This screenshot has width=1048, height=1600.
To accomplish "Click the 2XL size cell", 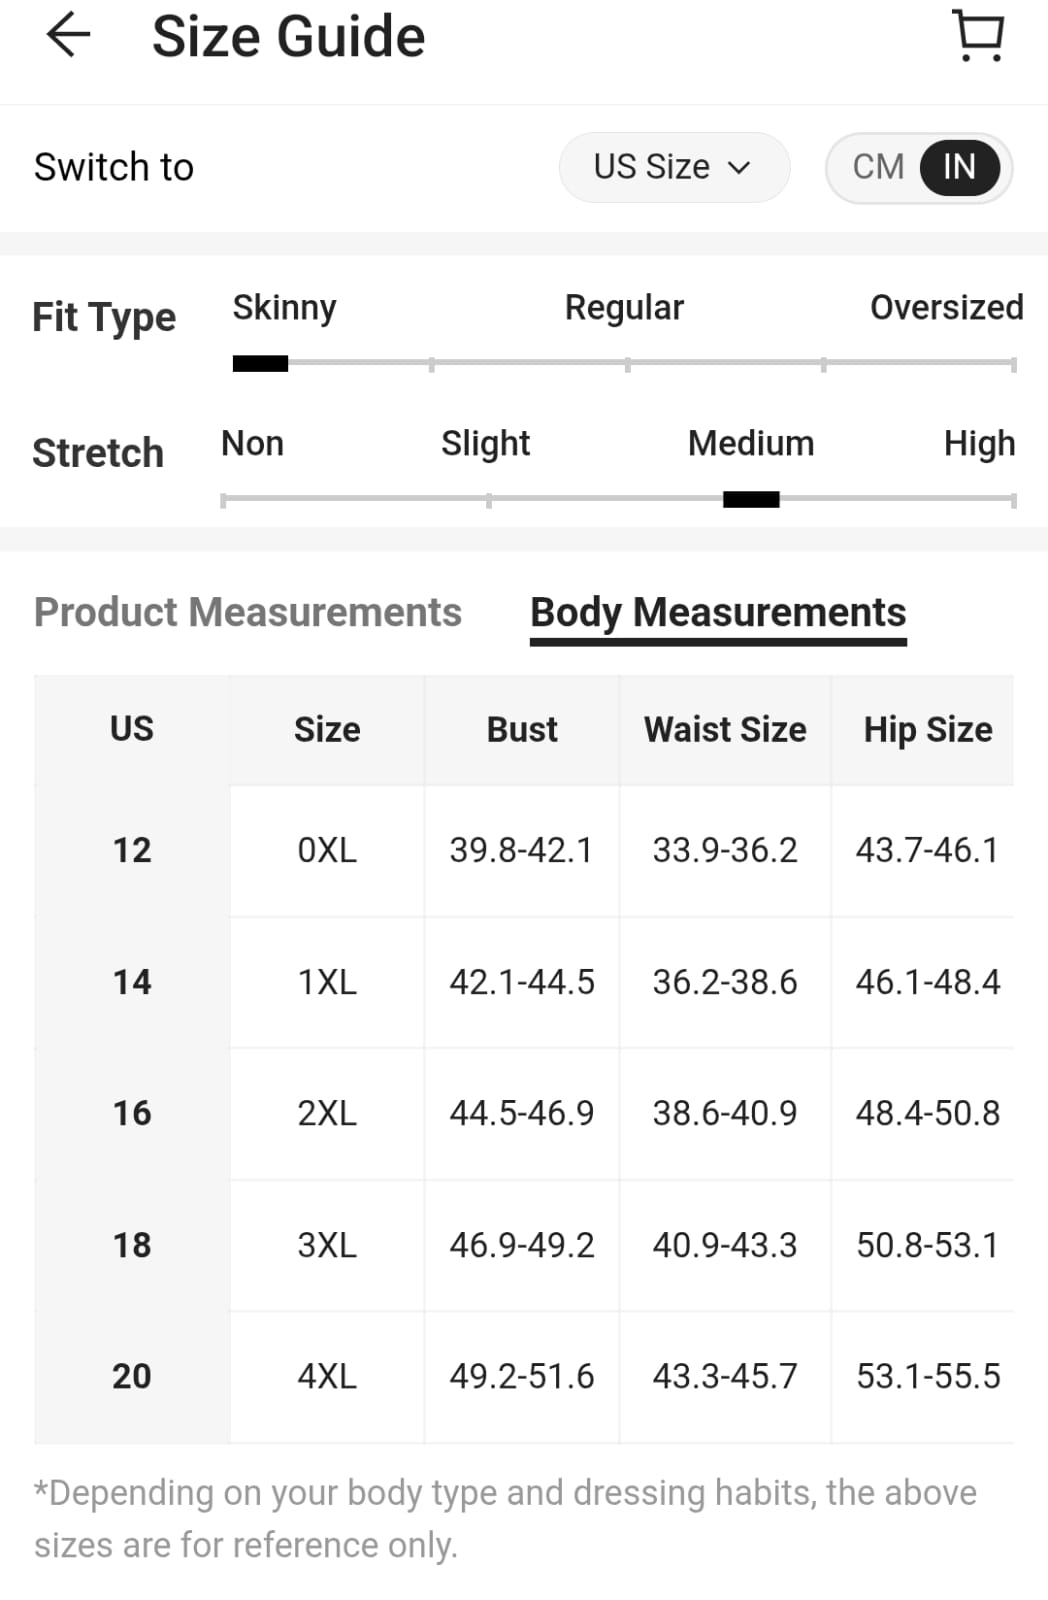I will tap(327, 1113).
